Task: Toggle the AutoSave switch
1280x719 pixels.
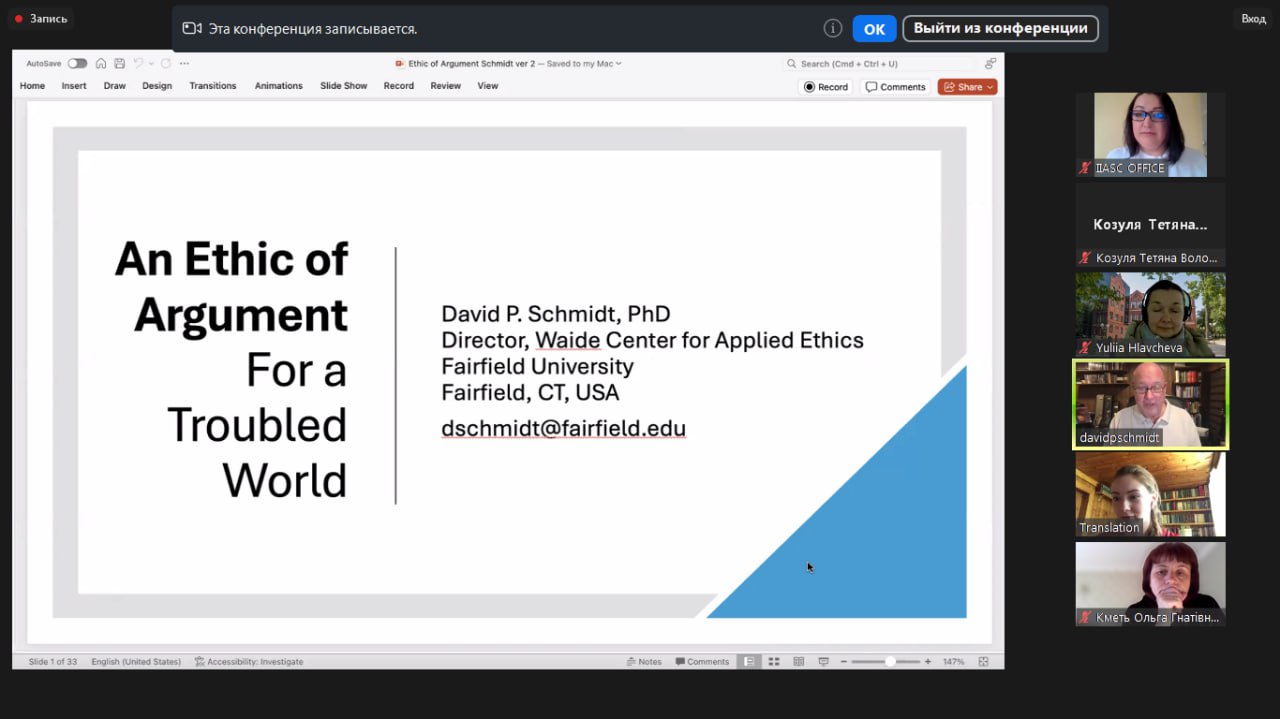Action: point(77,63)
